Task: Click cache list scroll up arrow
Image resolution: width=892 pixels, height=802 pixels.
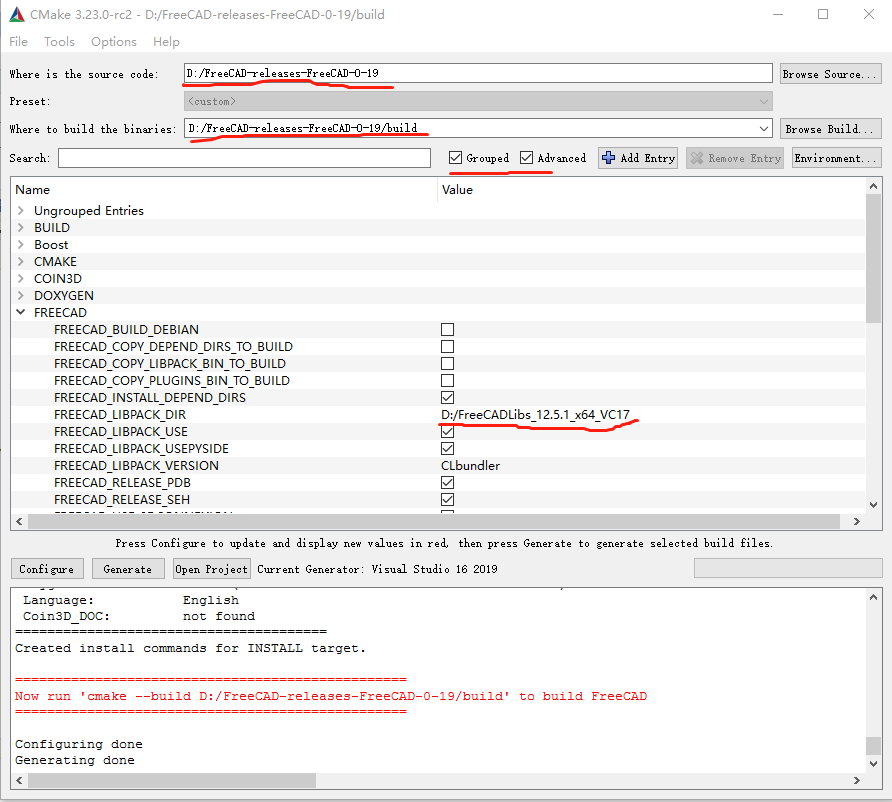Action: pyautogui.click(x=873, y=186)
